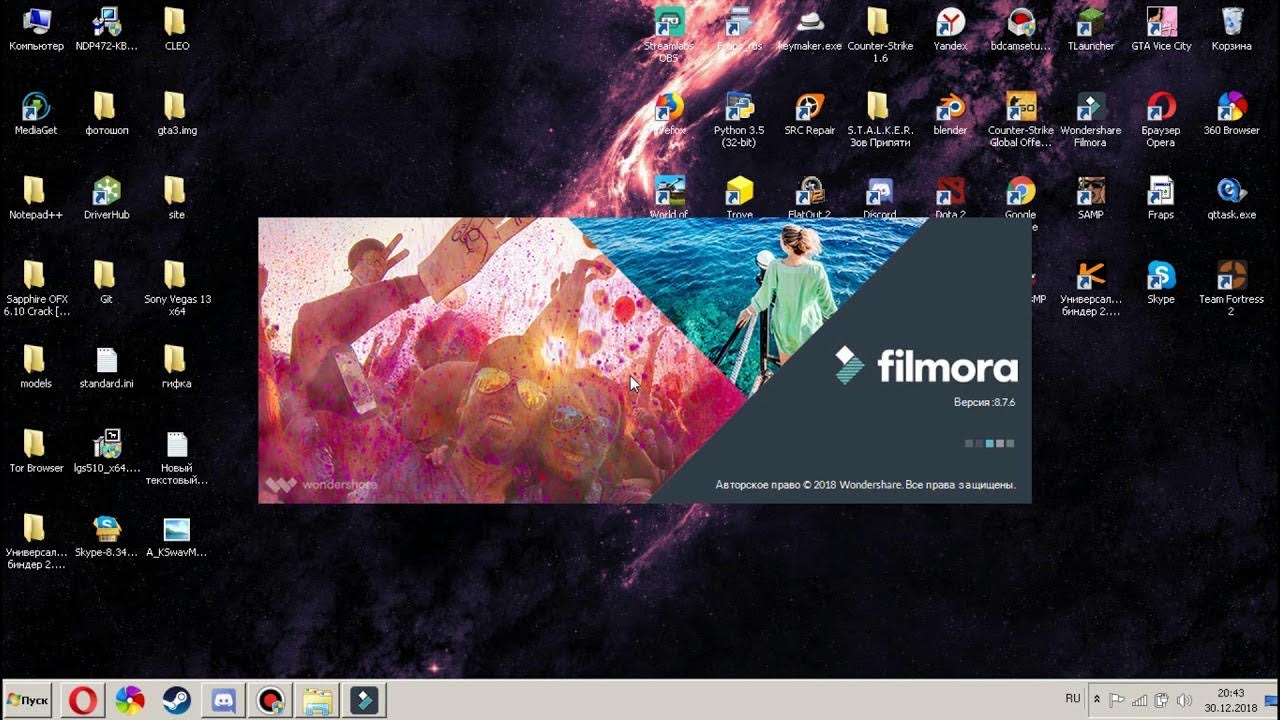The width and height of the screenshot is (1280, 720).
Task: Open Sony Vegas 13 x64 folder
Action: tap(176, 288)
